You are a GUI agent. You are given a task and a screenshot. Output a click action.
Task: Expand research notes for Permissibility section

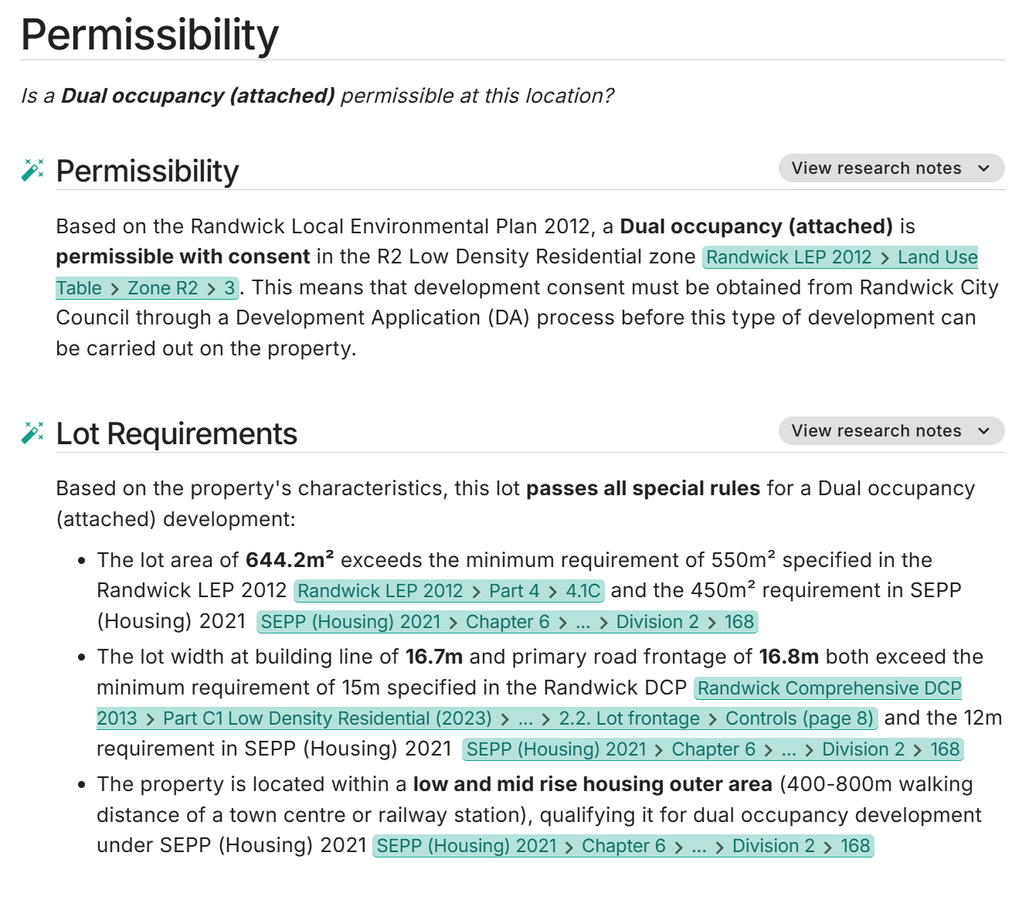point(890,168)
